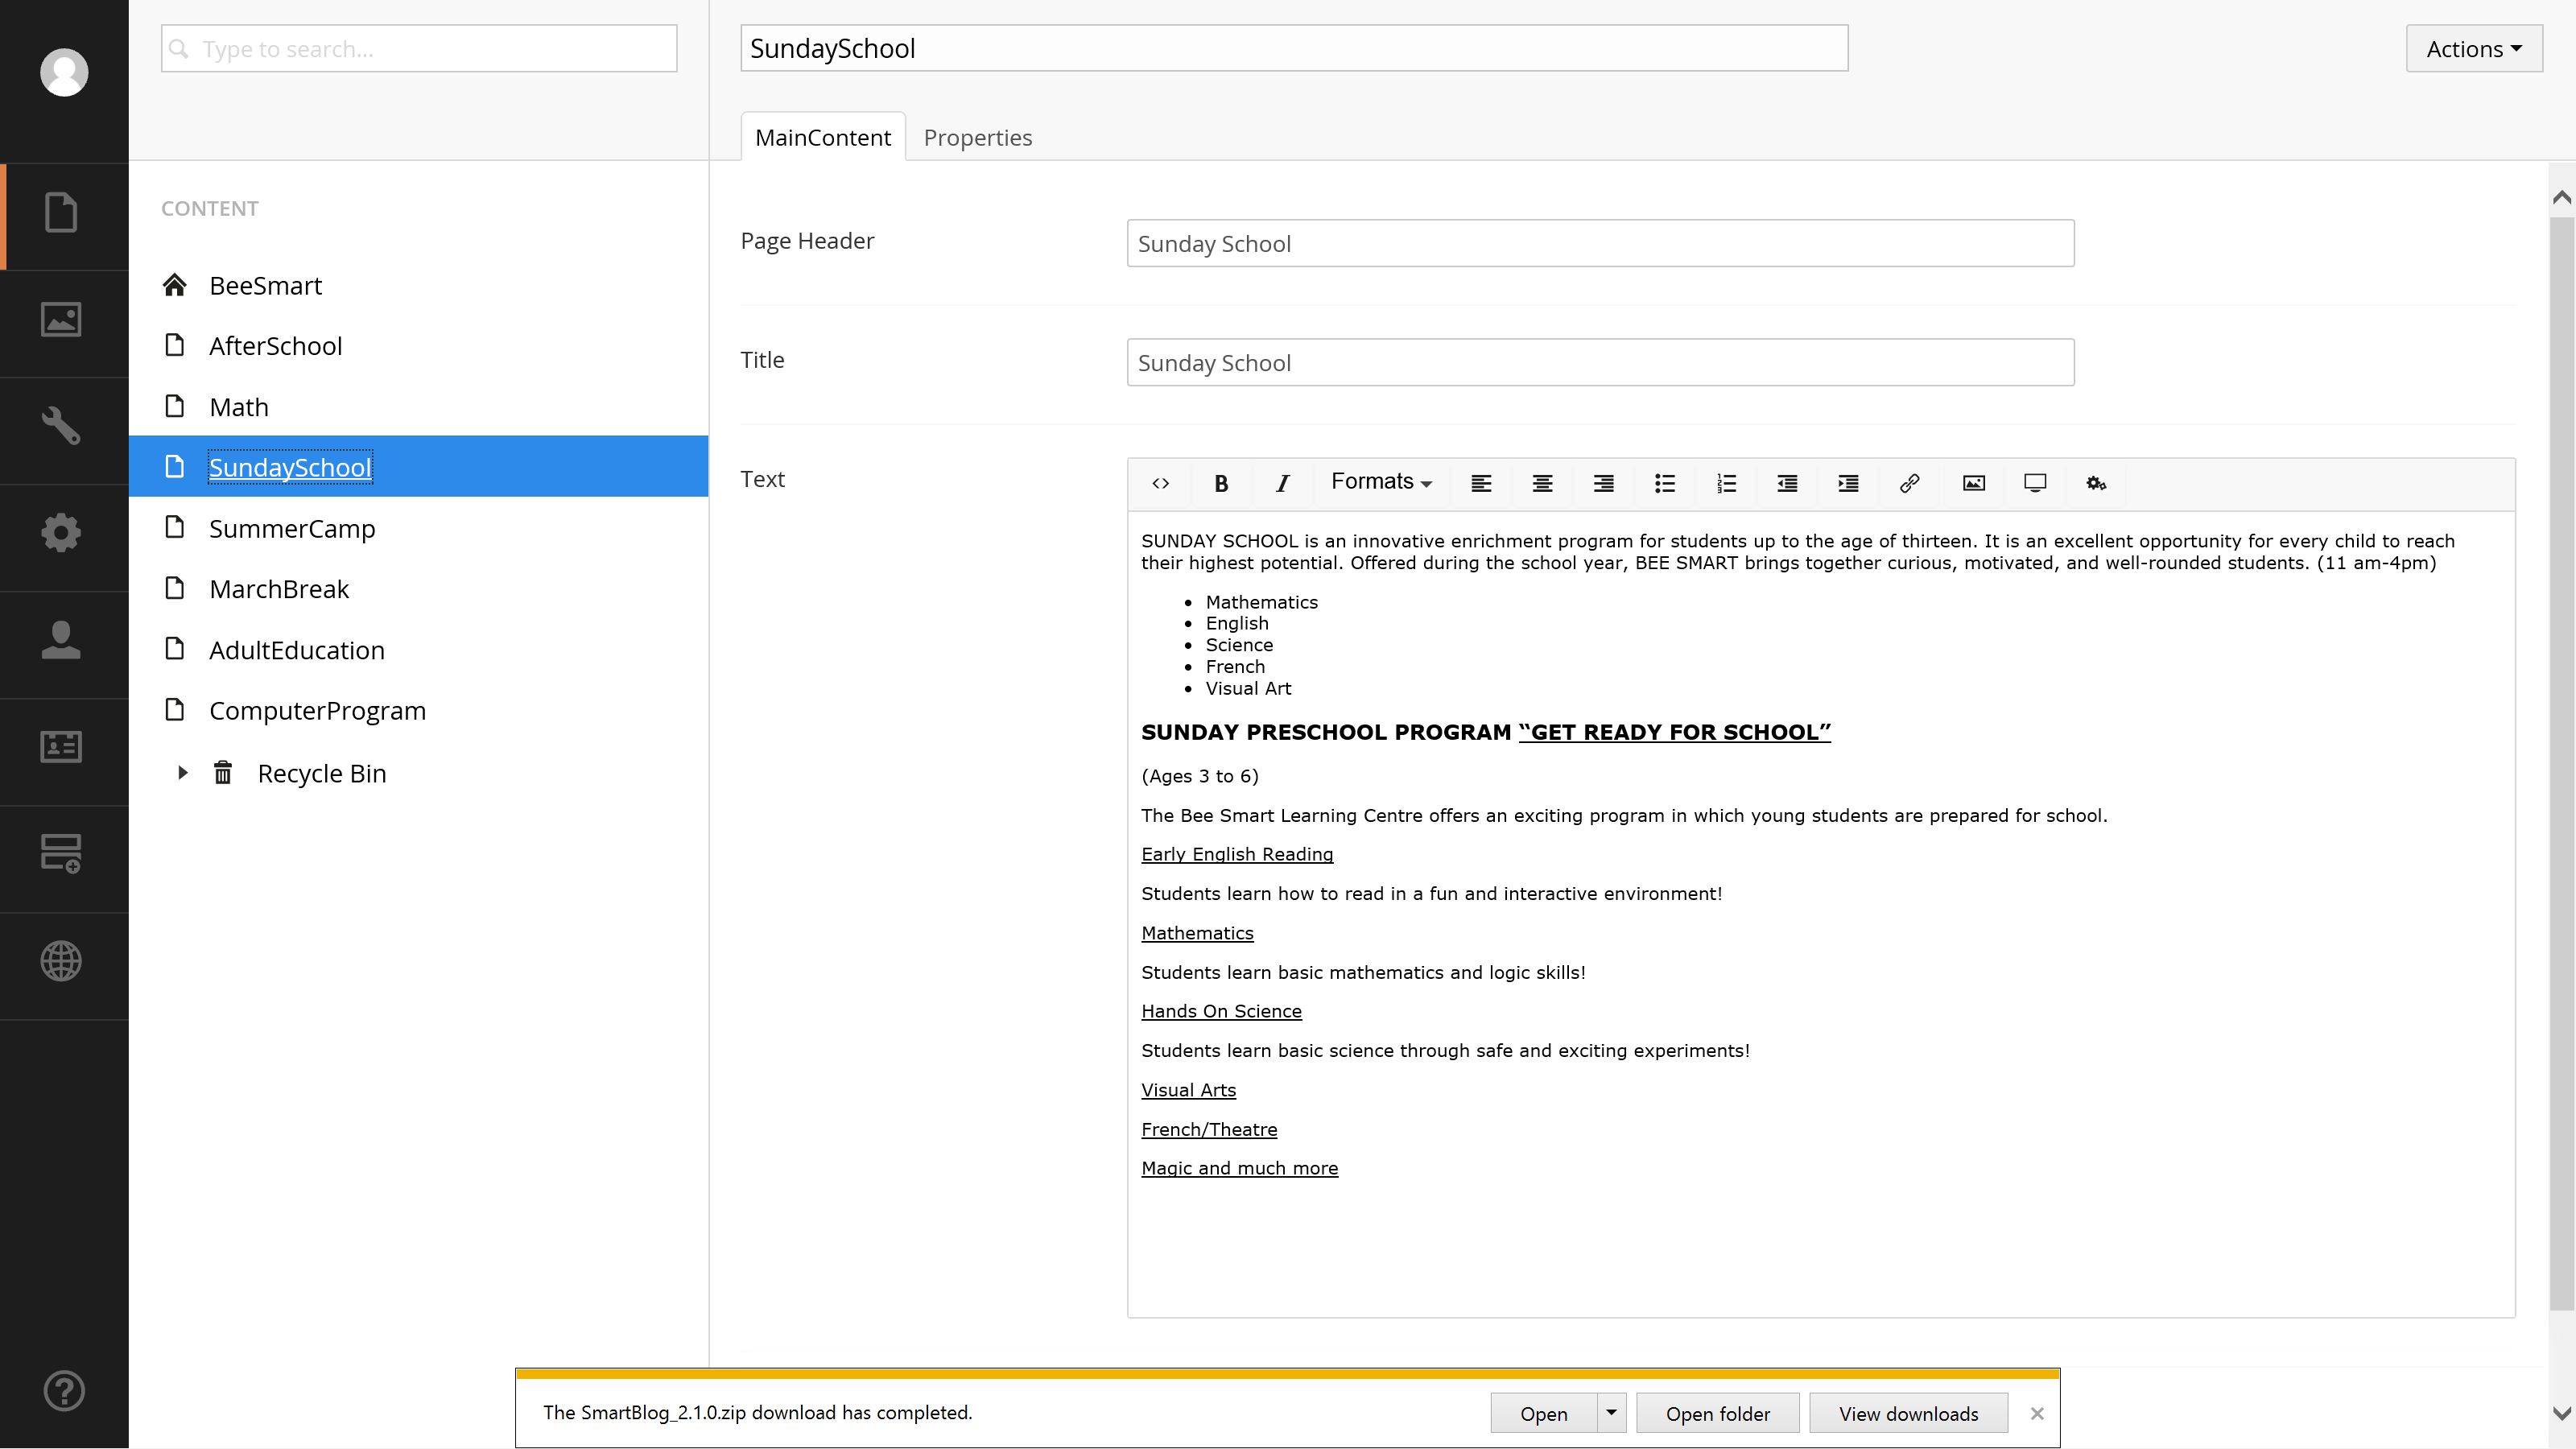Image resolution: width=2576 pixels, height=1449 pixels.
Task: Open the Members section icon
Action: [x=62, y=747]
